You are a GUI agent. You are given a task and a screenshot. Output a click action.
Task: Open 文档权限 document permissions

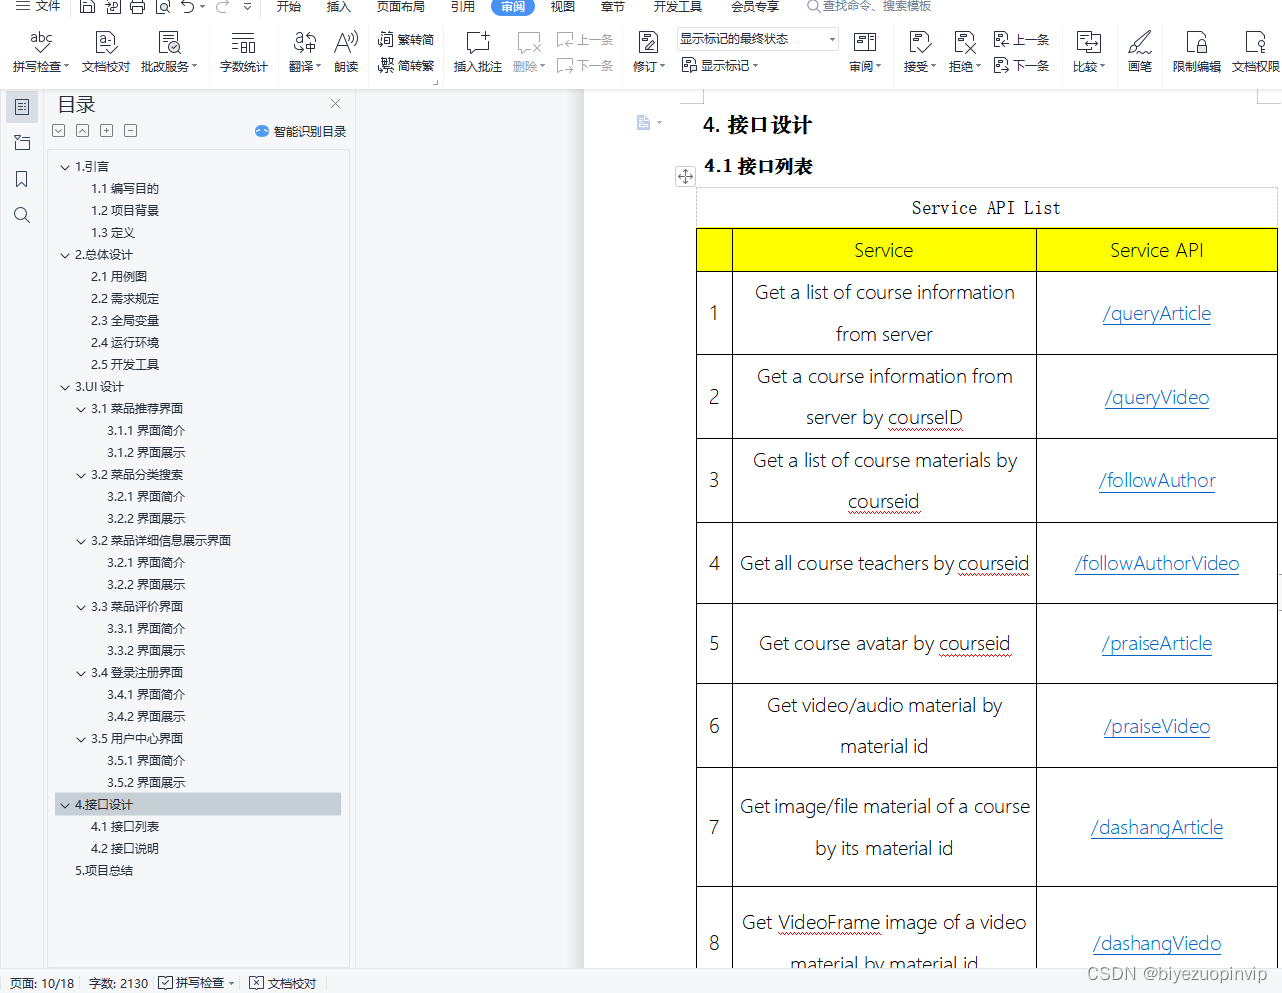[x=1255, y=52]
